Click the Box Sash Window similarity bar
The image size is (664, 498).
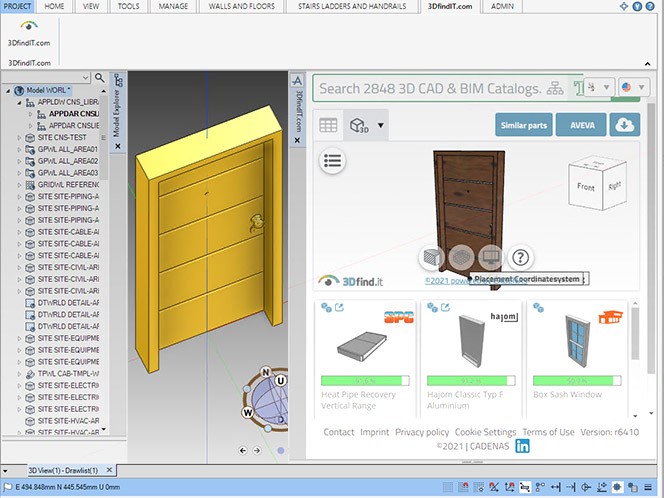click(577, 381)
